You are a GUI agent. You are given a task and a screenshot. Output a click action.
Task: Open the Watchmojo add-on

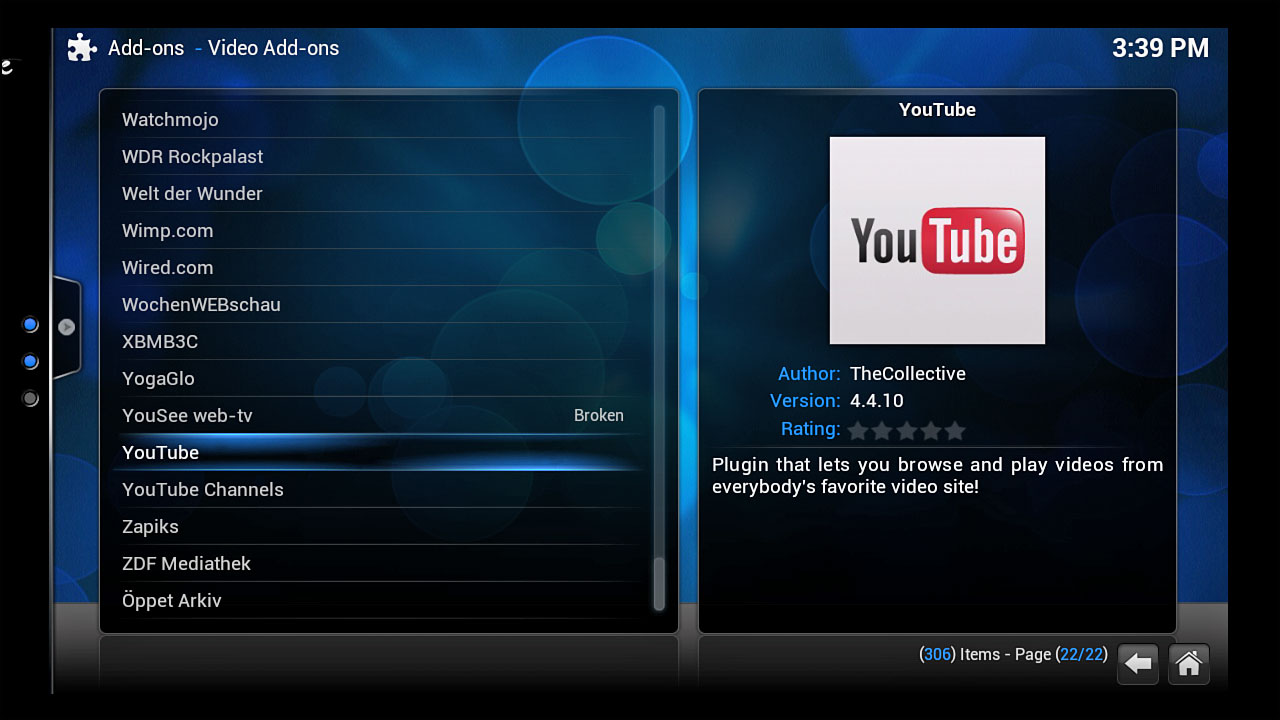(x=378, y=119)
